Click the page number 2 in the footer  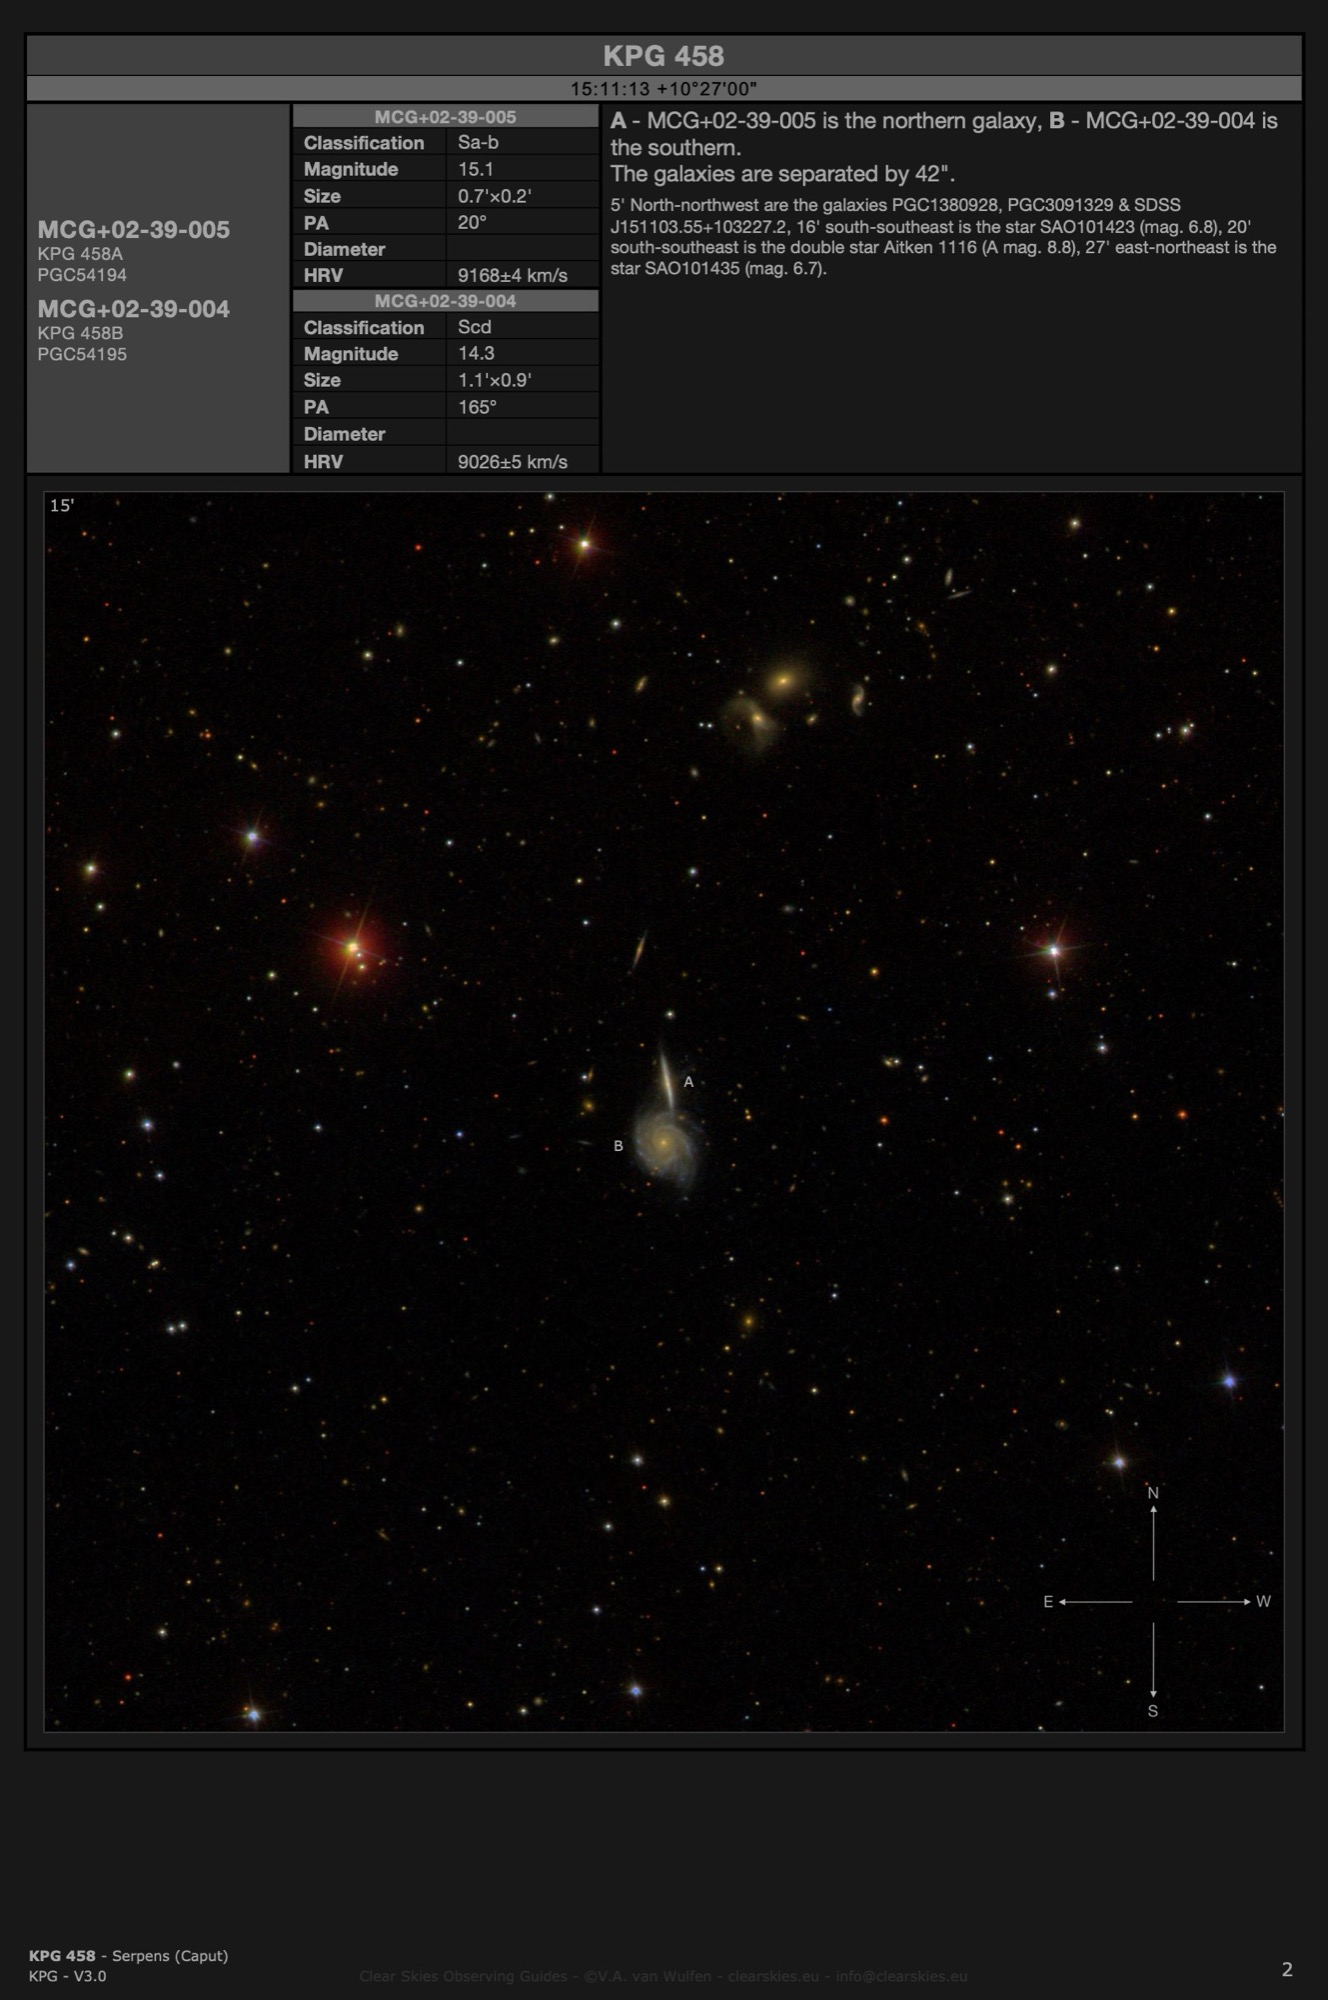(1287, 1969)
